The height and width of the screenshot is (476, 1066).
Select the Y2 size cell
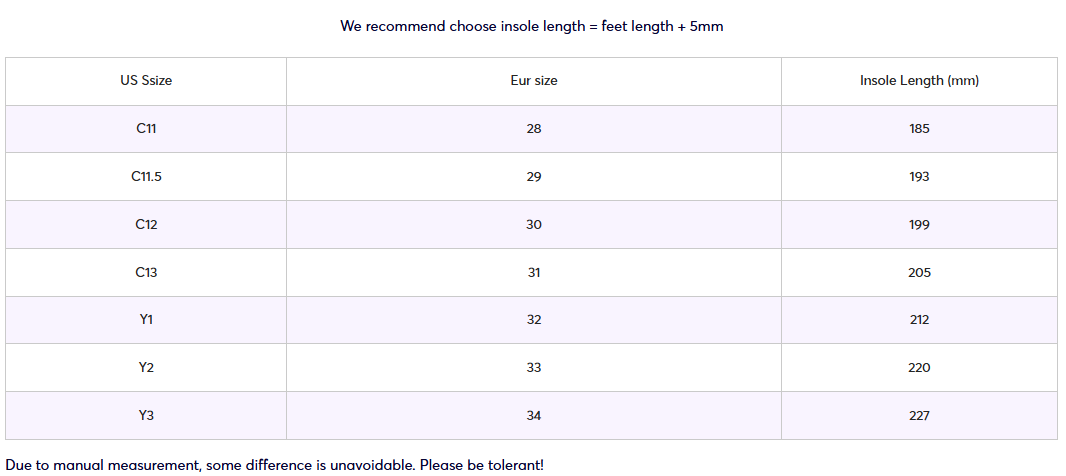tap(146, 368)
